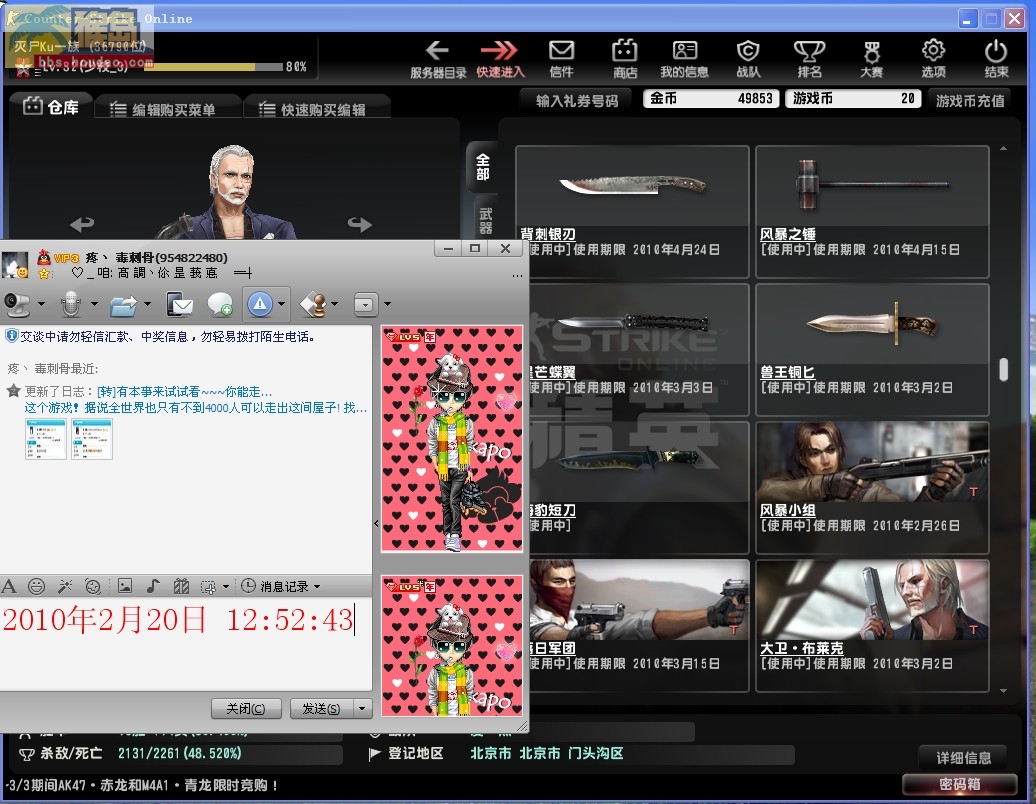This screenshot has height=804, width=1036.
Task: Click the magic wand emoticon icon
Action: click(65, 586)
